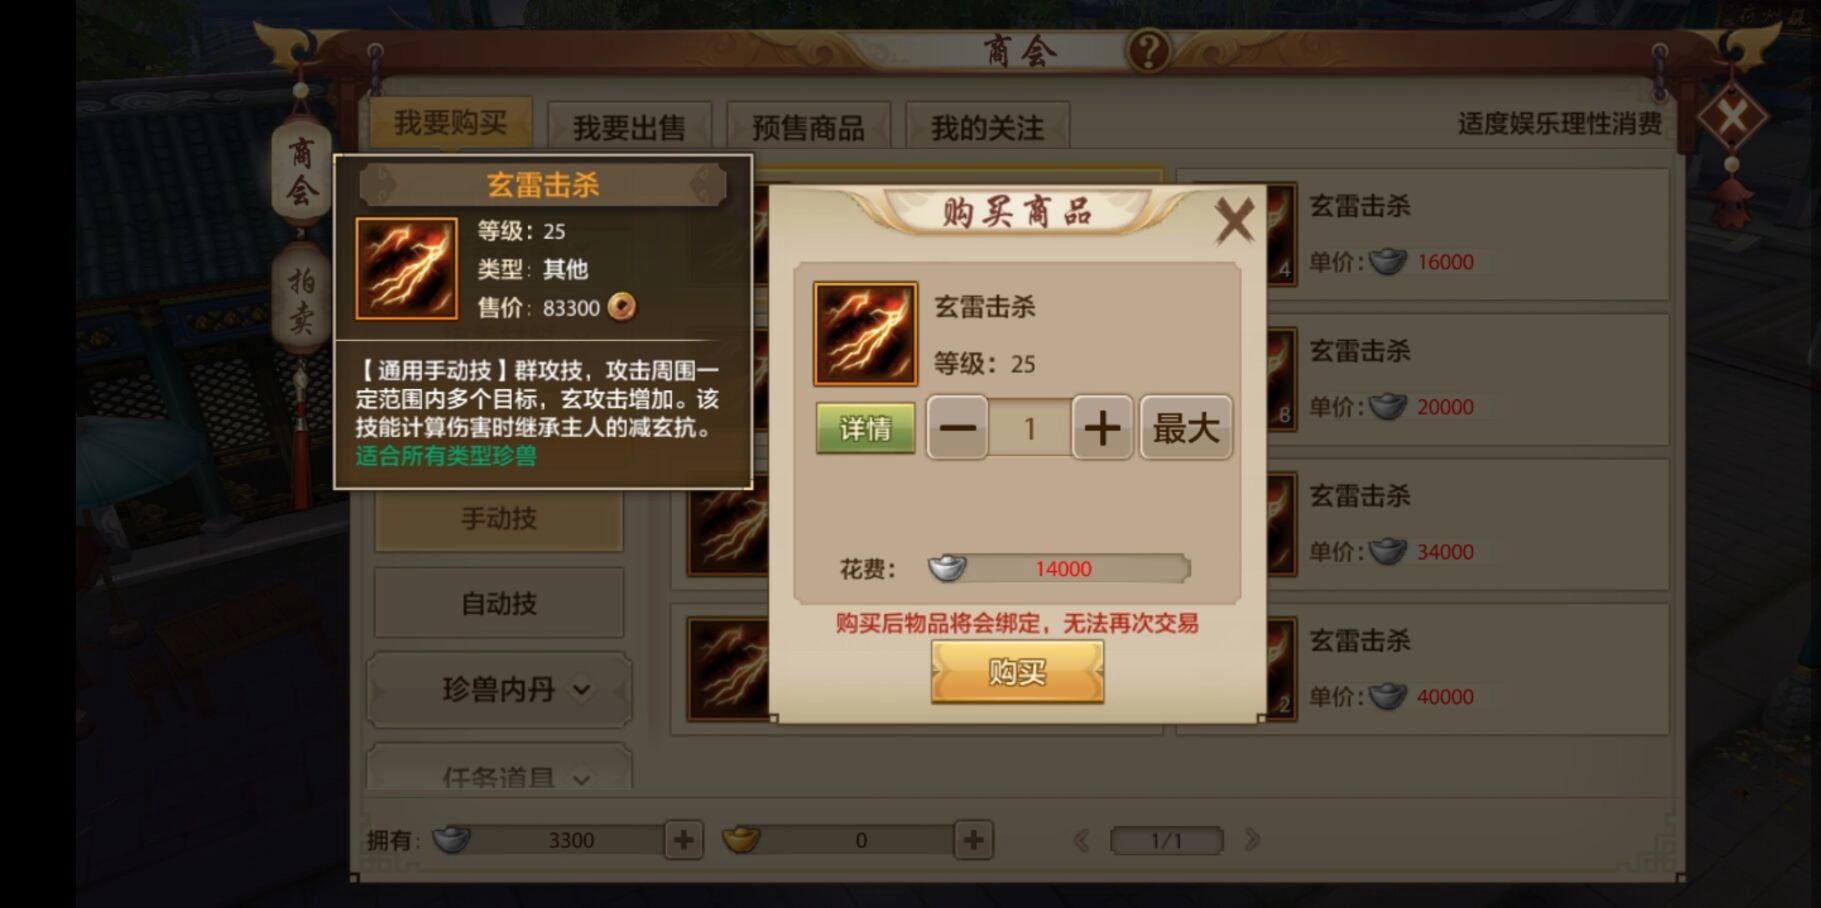1821x908 pixels.
Task: Switch to 我要出售 tab
Action: click(x=629, y=127)
